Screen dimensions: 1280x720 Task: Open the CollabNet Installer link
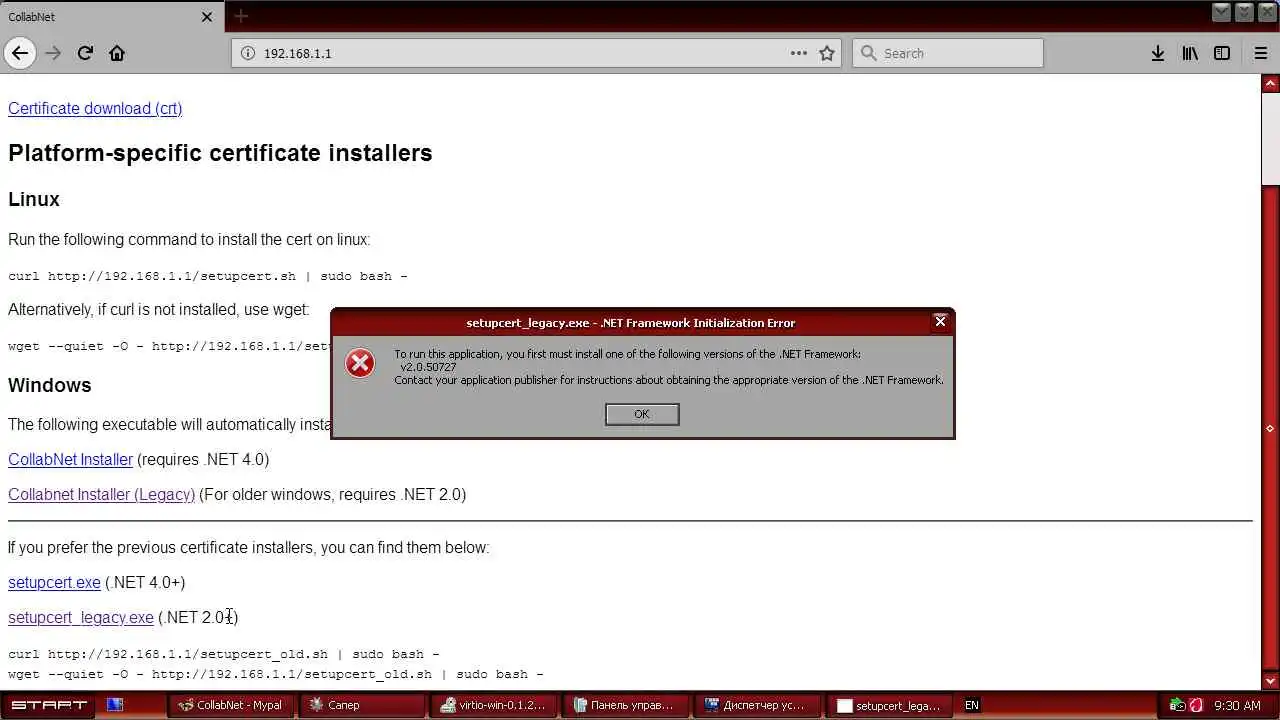[70, 459]
